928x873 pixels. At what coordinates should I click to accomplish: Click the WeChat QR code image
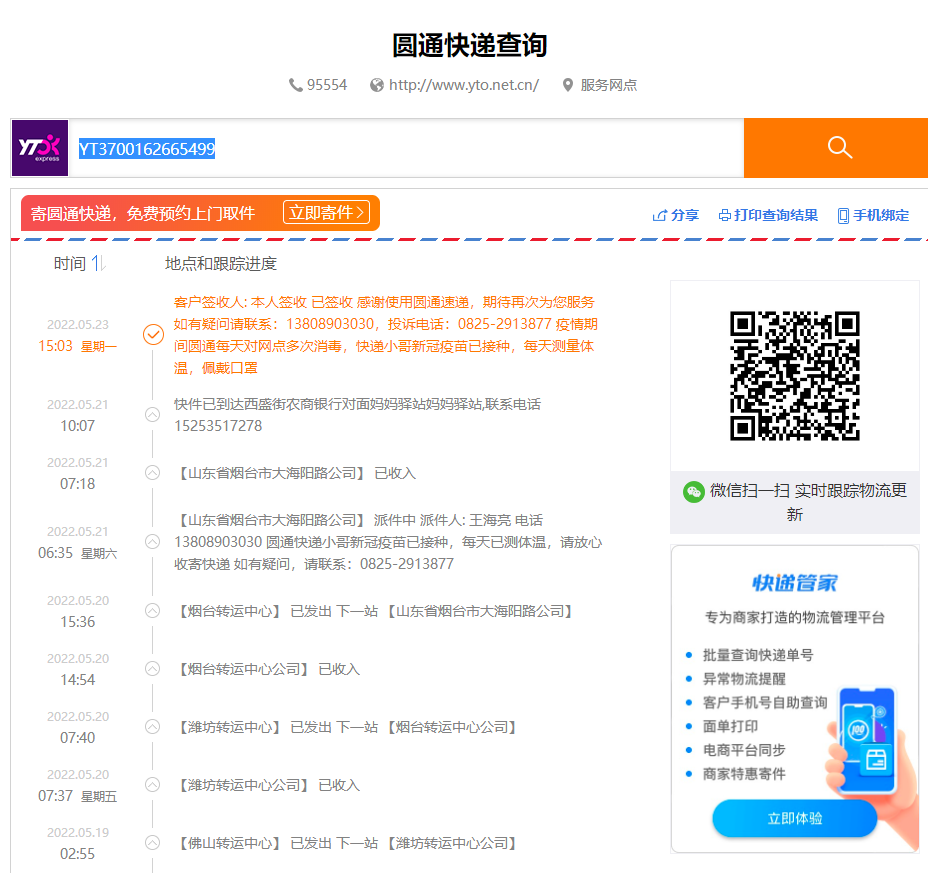click(x=794, y=376)
